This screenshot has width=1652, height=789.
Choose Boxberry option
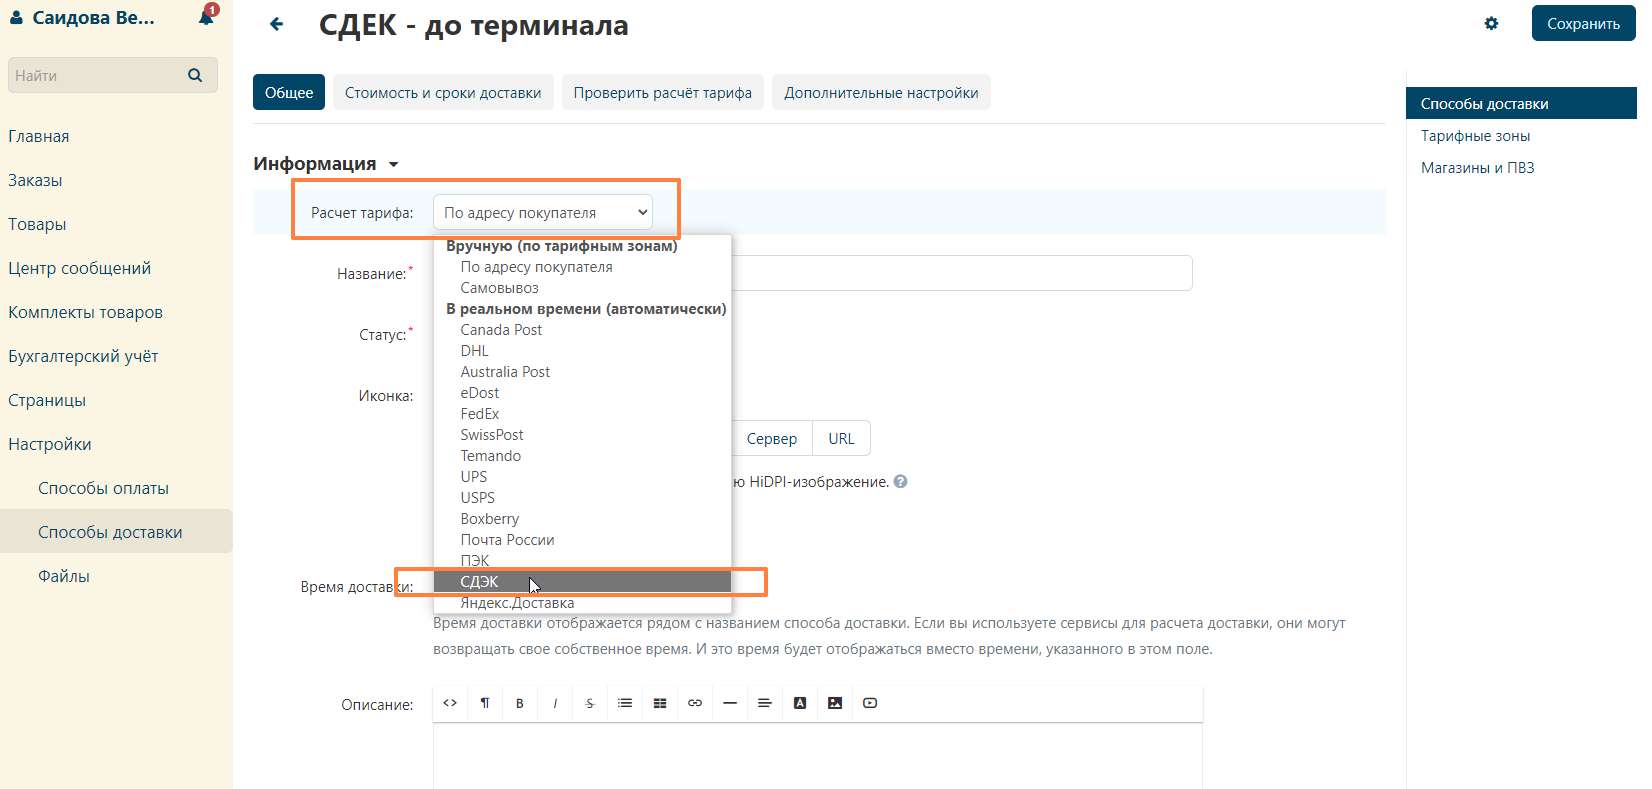(582, 519)
